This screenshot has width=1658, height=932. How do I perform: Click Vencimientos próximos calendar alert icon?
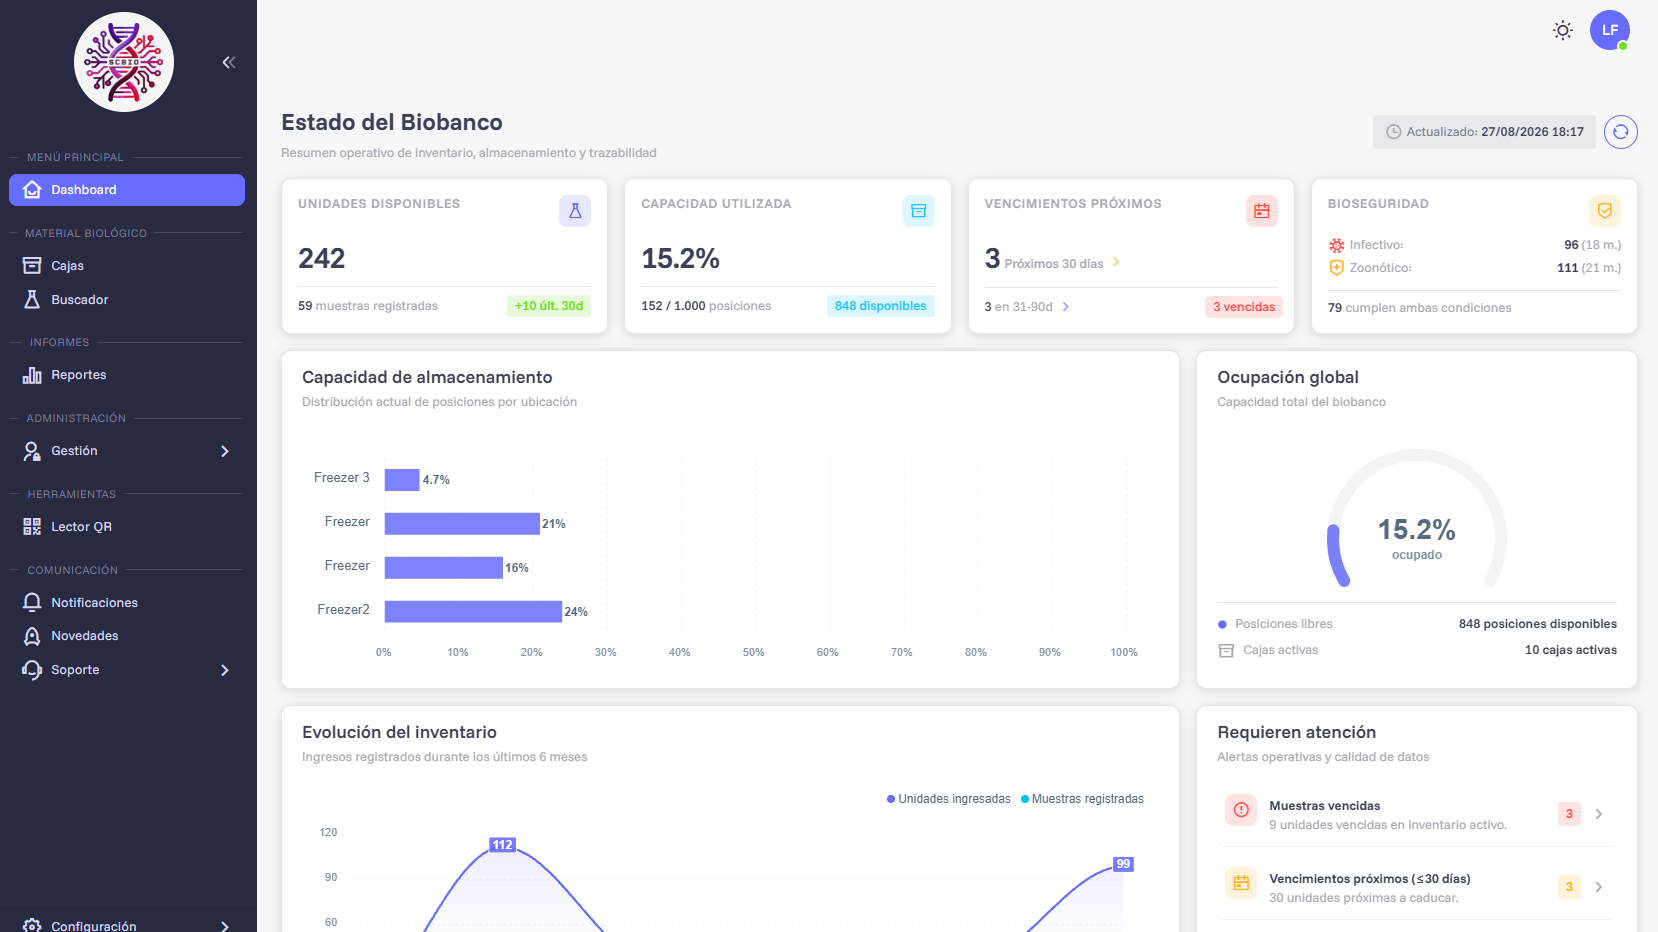tap(1241, 883)
